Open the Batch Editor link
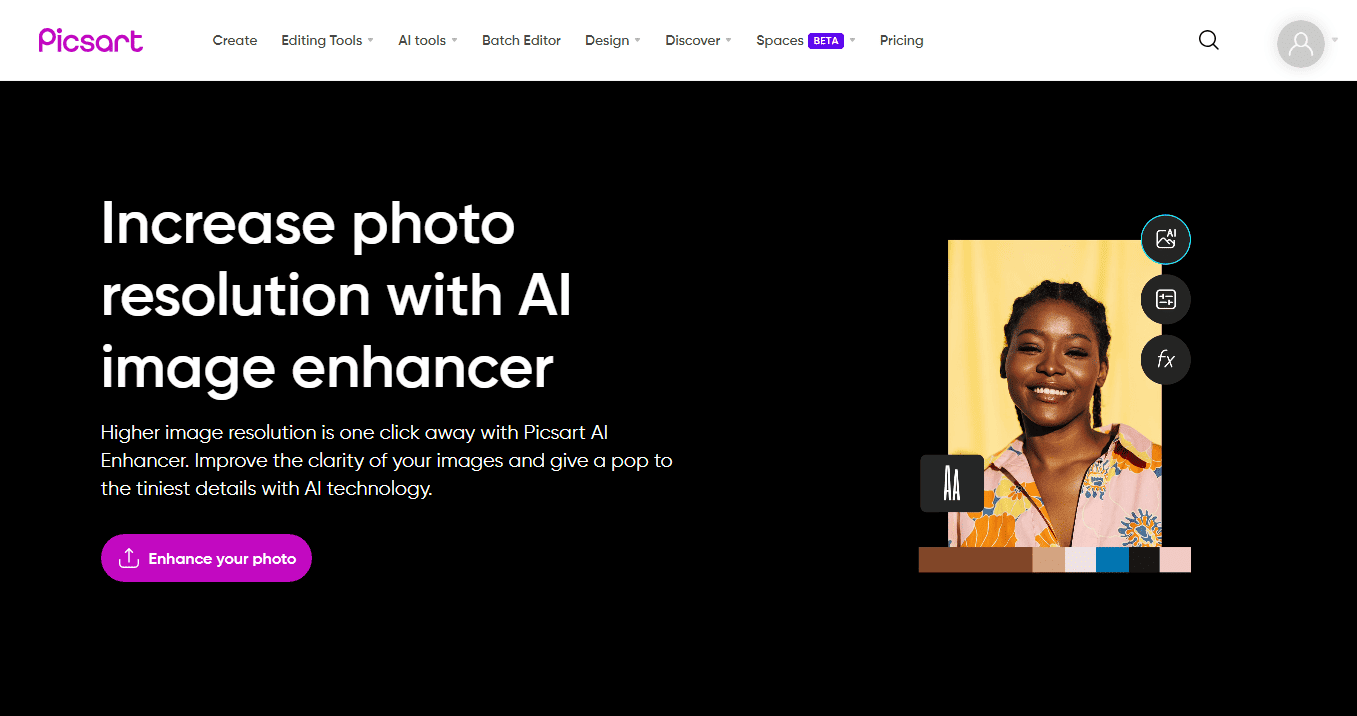1357x716 pixels. [x=521, y=41]
